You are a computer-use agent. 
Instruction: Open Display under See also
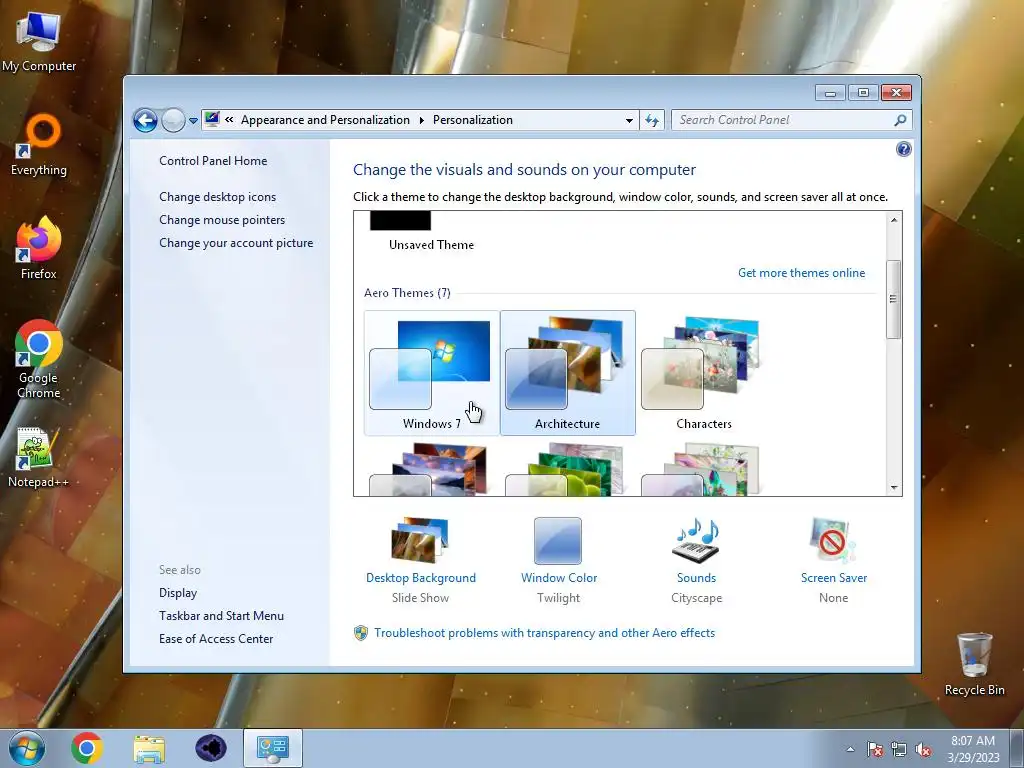click(178, 592)
